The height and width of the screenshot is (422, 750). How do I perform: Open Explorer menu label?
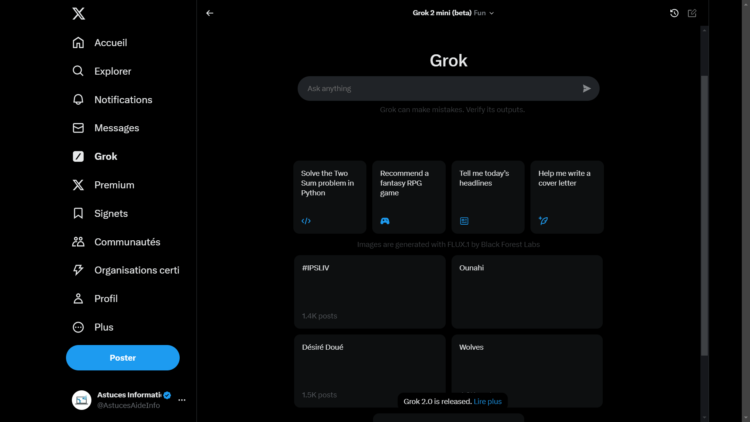[112, 71]
